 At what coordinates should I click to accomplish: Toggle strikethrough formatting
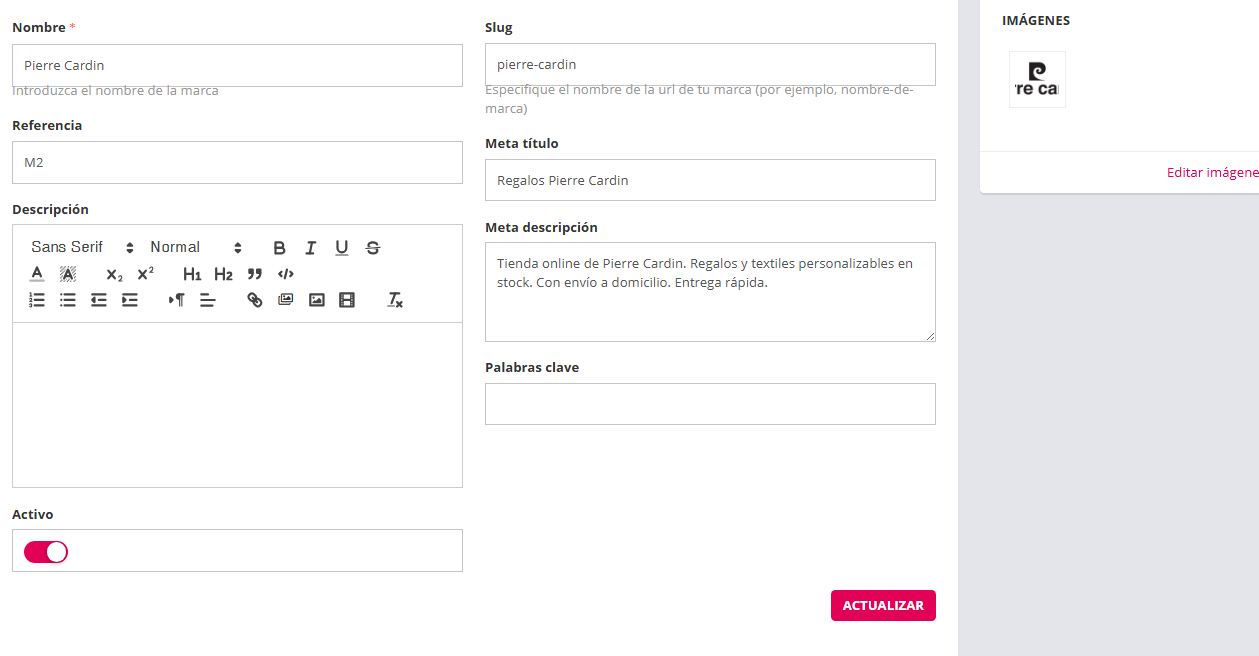pos(373,248)
